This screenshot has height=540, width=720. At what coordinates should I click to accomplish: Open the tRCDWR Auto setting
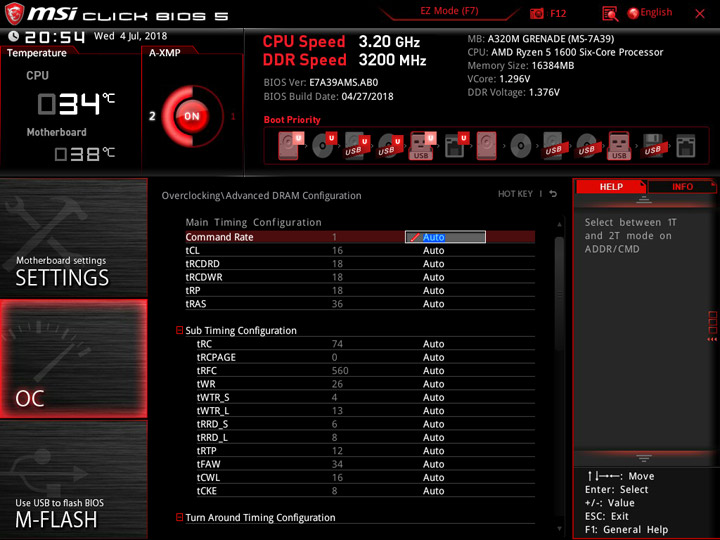(433, 277)
